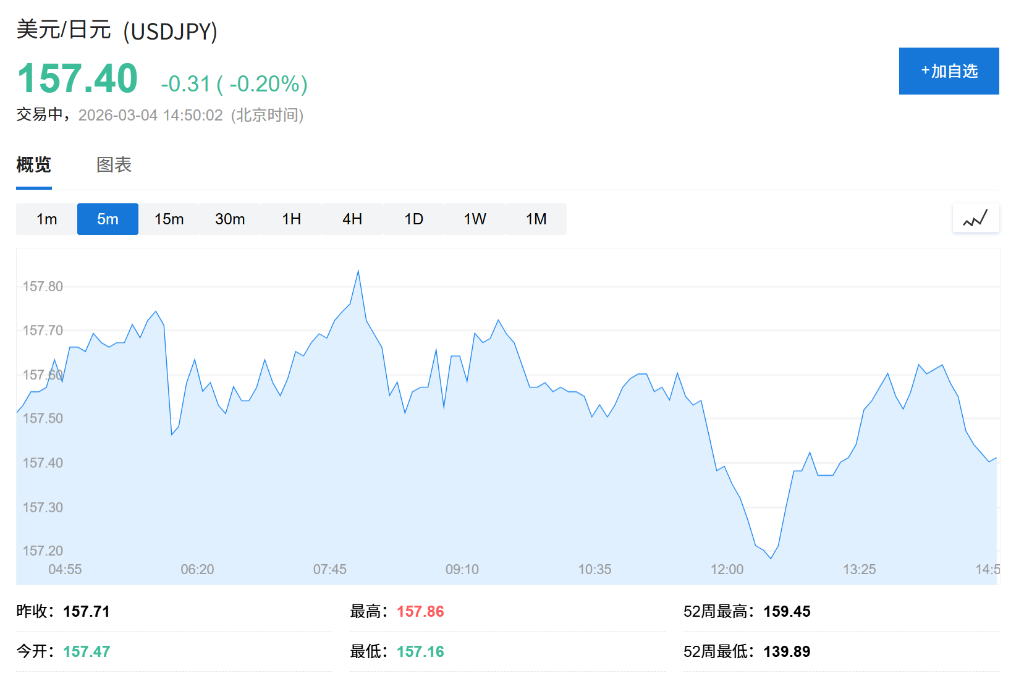
Task: Click the 06:20 time axis label
Action: (197, 569)
